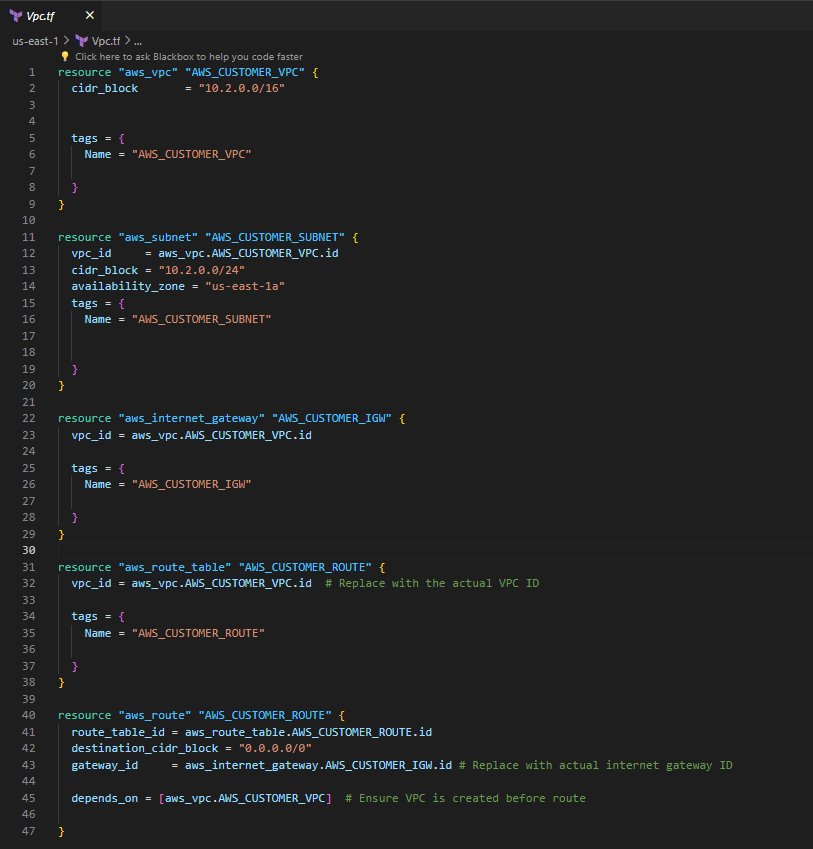Click the "aws_vpc" resource type string
This screenshot has width=813, height=849.
point(148,72)
